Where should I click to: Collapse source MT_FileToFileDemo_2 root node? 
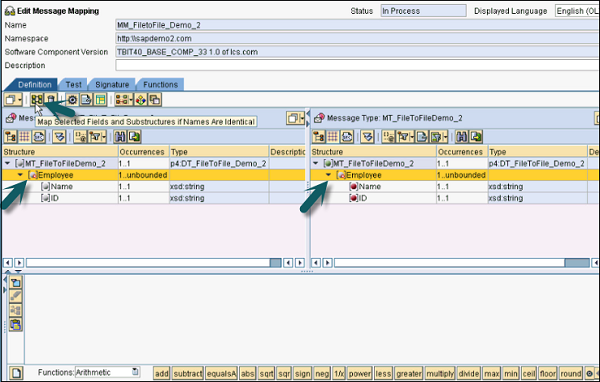(x=7, y=163)
